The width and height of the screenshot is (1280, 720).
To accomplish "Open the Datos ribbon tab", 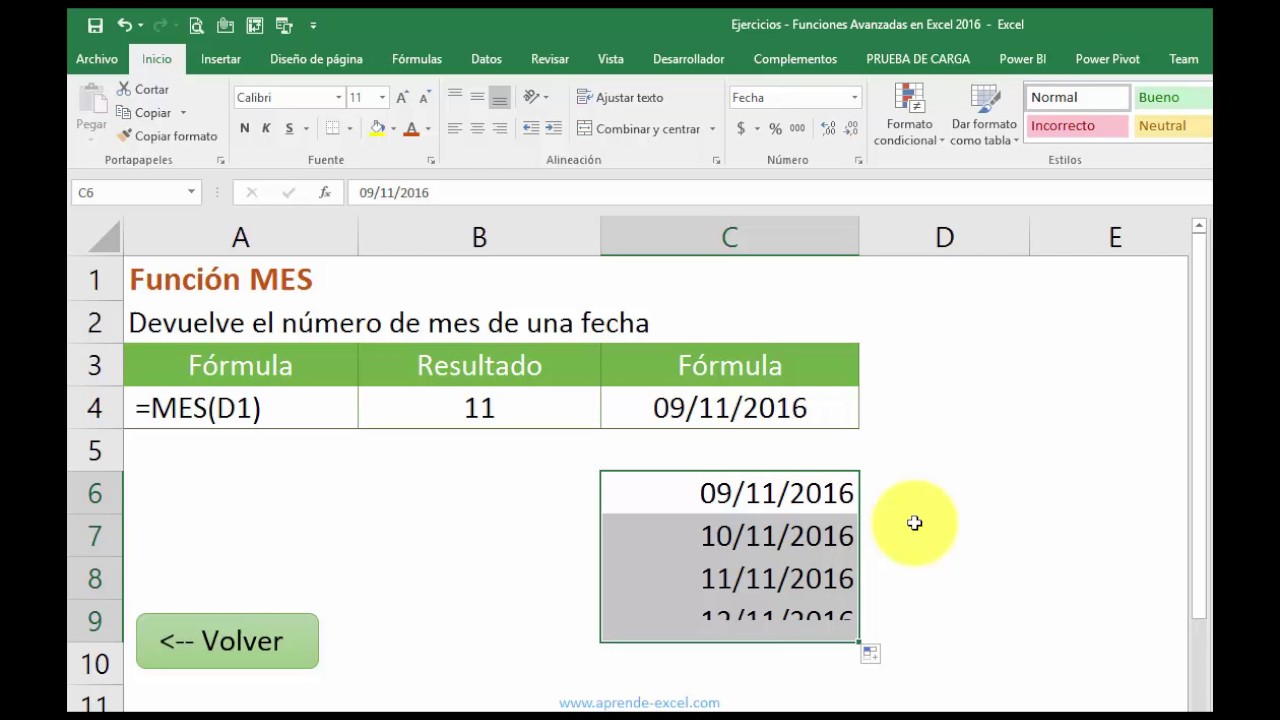I will [x=486, y=59].
